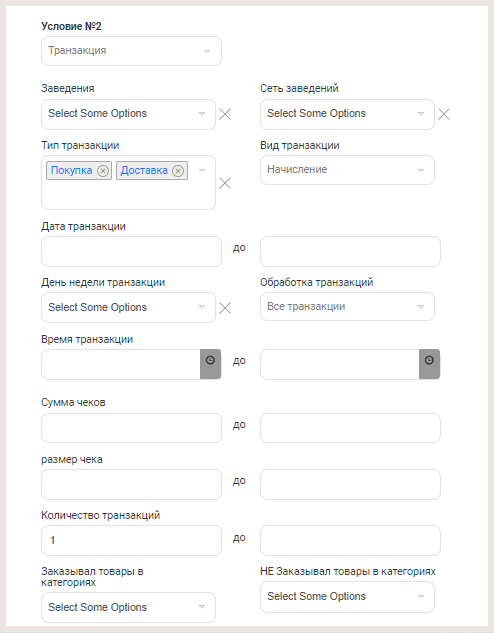This screenshot has height=633, width=494.
Task: Clear the Заведения selection with X icon
Action: 225,114
